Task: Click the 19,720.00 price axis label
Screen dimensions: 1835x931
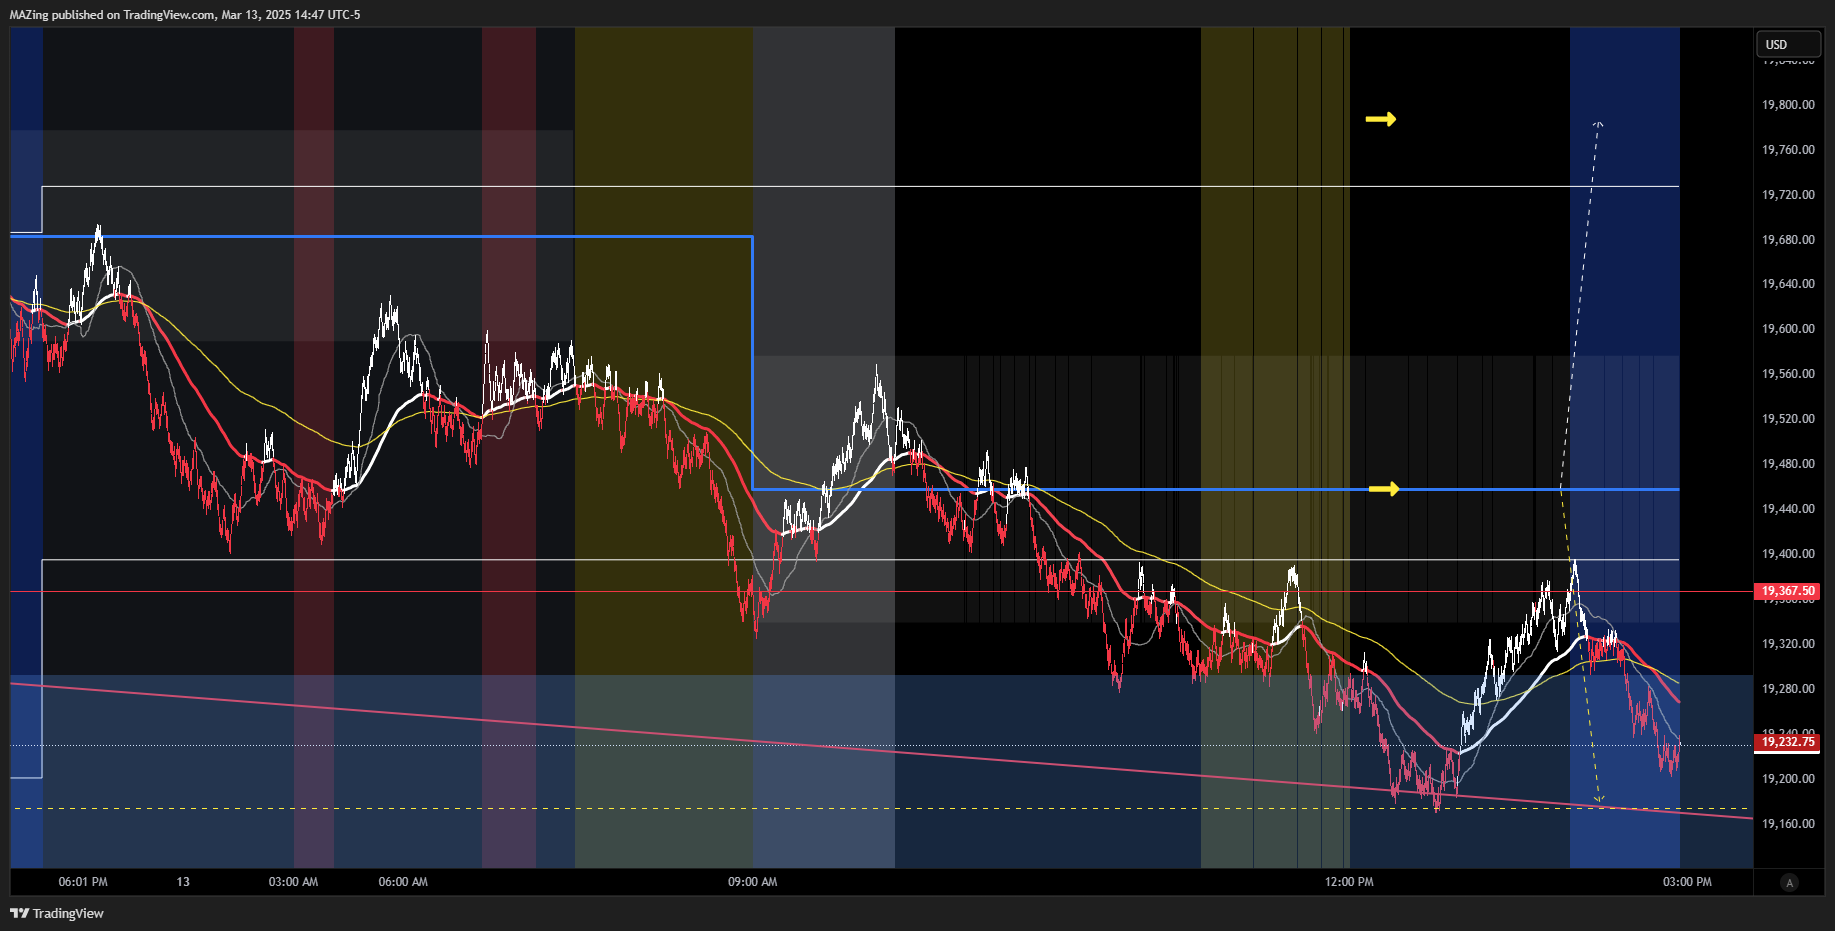Action: click(1788, 195)
